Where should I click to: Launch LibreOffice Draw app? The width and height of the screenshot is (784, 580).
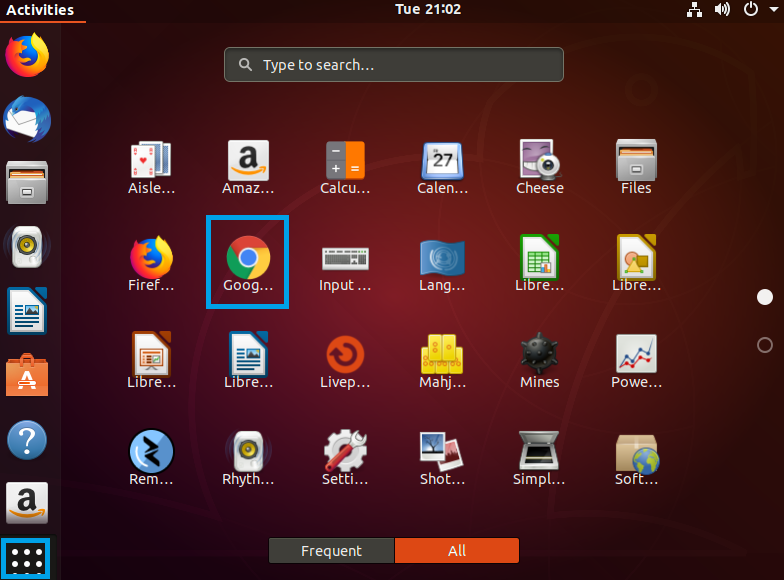(636, 264)
